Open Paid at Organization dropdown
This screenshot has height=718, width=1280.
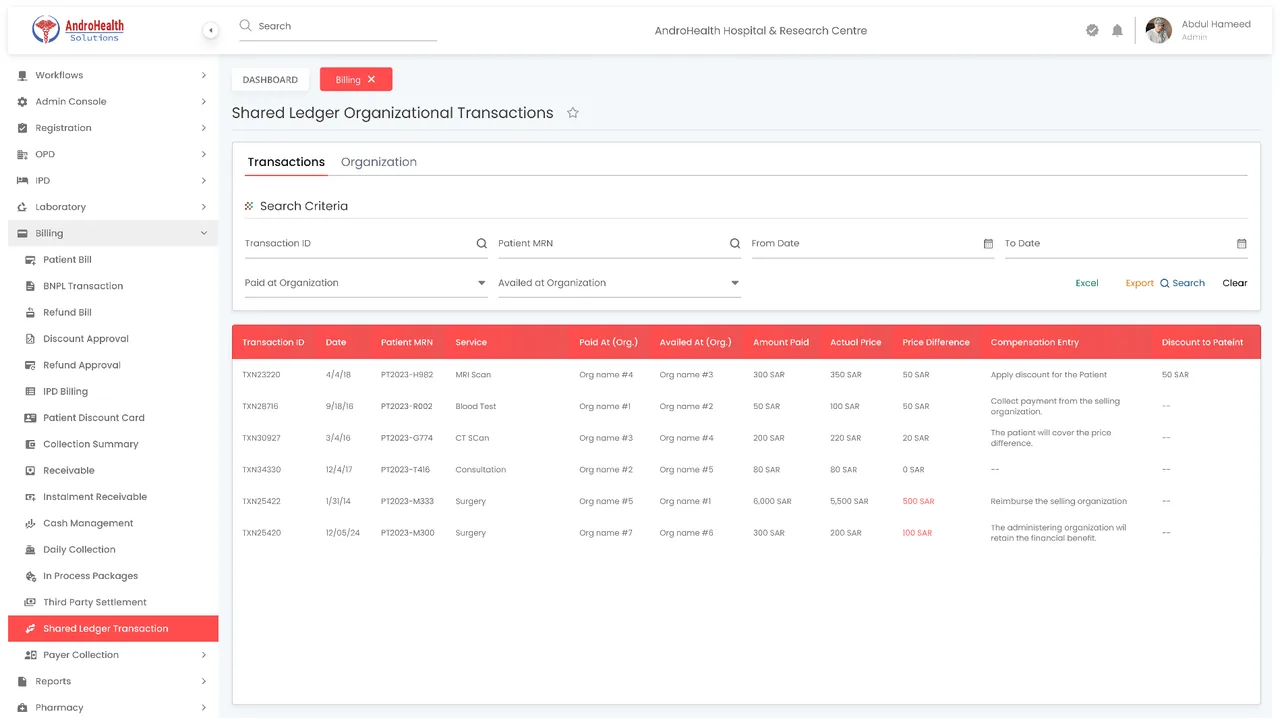tap(366, 283)
